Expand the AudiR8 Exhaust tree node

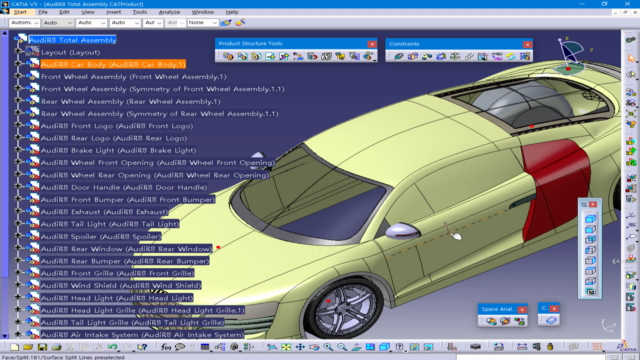coord(18,211)
